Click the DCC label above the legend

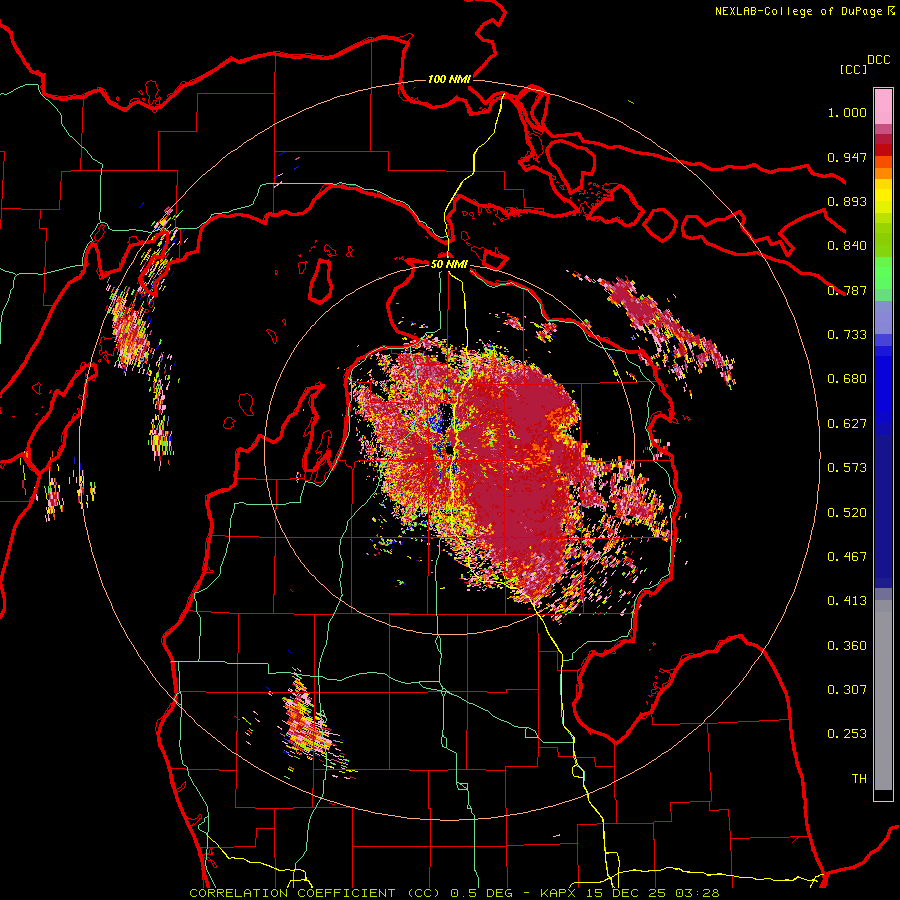(x=879, y=60)
